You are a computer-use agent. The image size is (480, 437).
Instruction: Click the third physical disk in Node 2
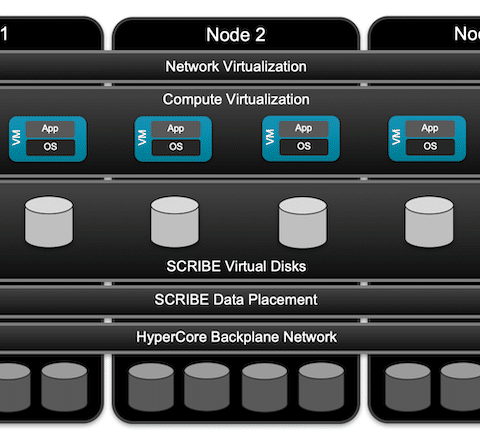pos(264,387)
